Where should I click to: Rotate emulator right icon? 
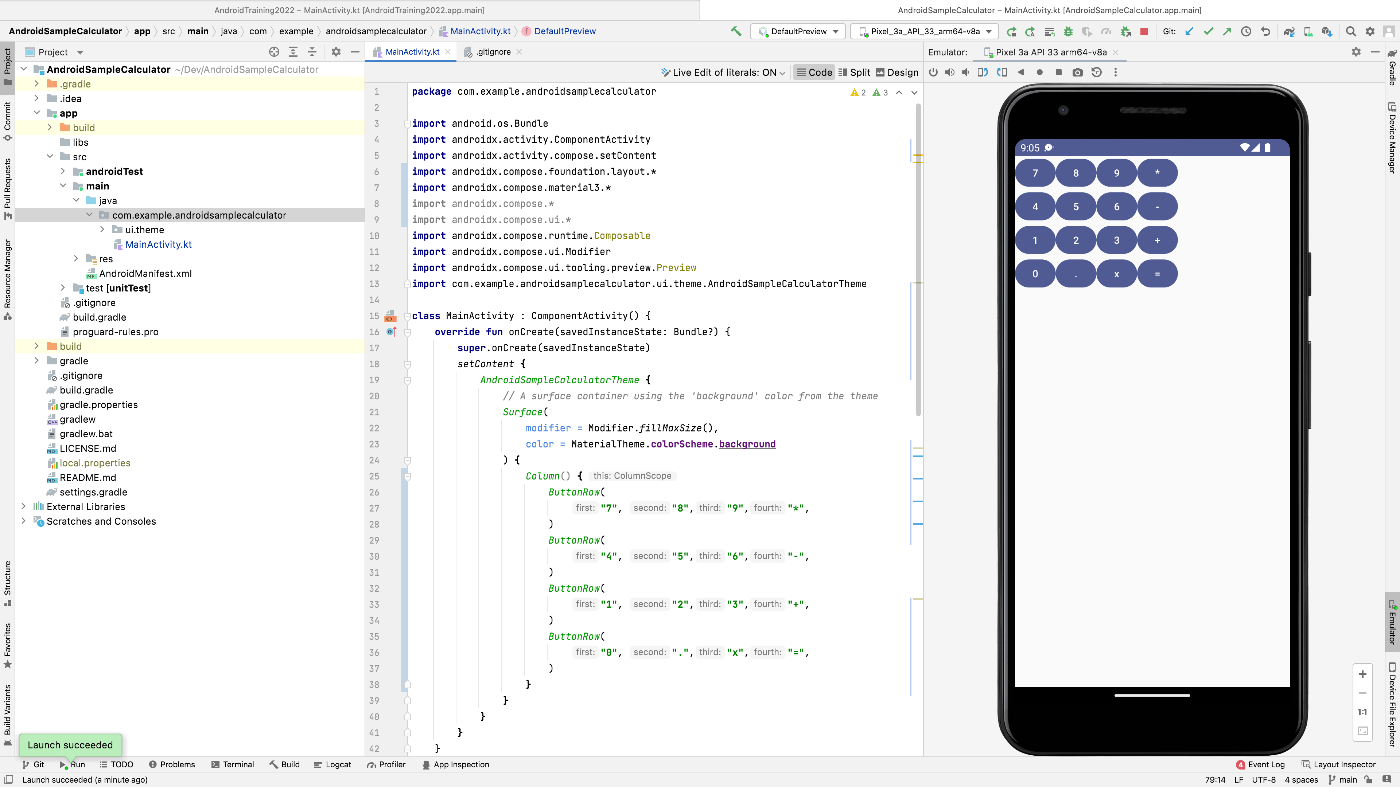click(1001, 72)
